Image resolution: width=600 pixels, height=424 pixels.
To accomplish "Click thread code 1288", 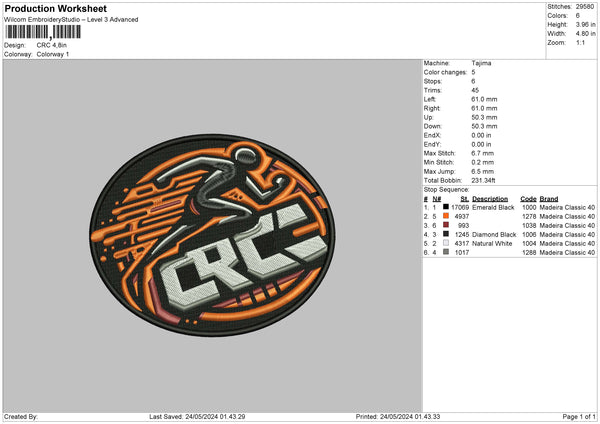I will [529, 253].
